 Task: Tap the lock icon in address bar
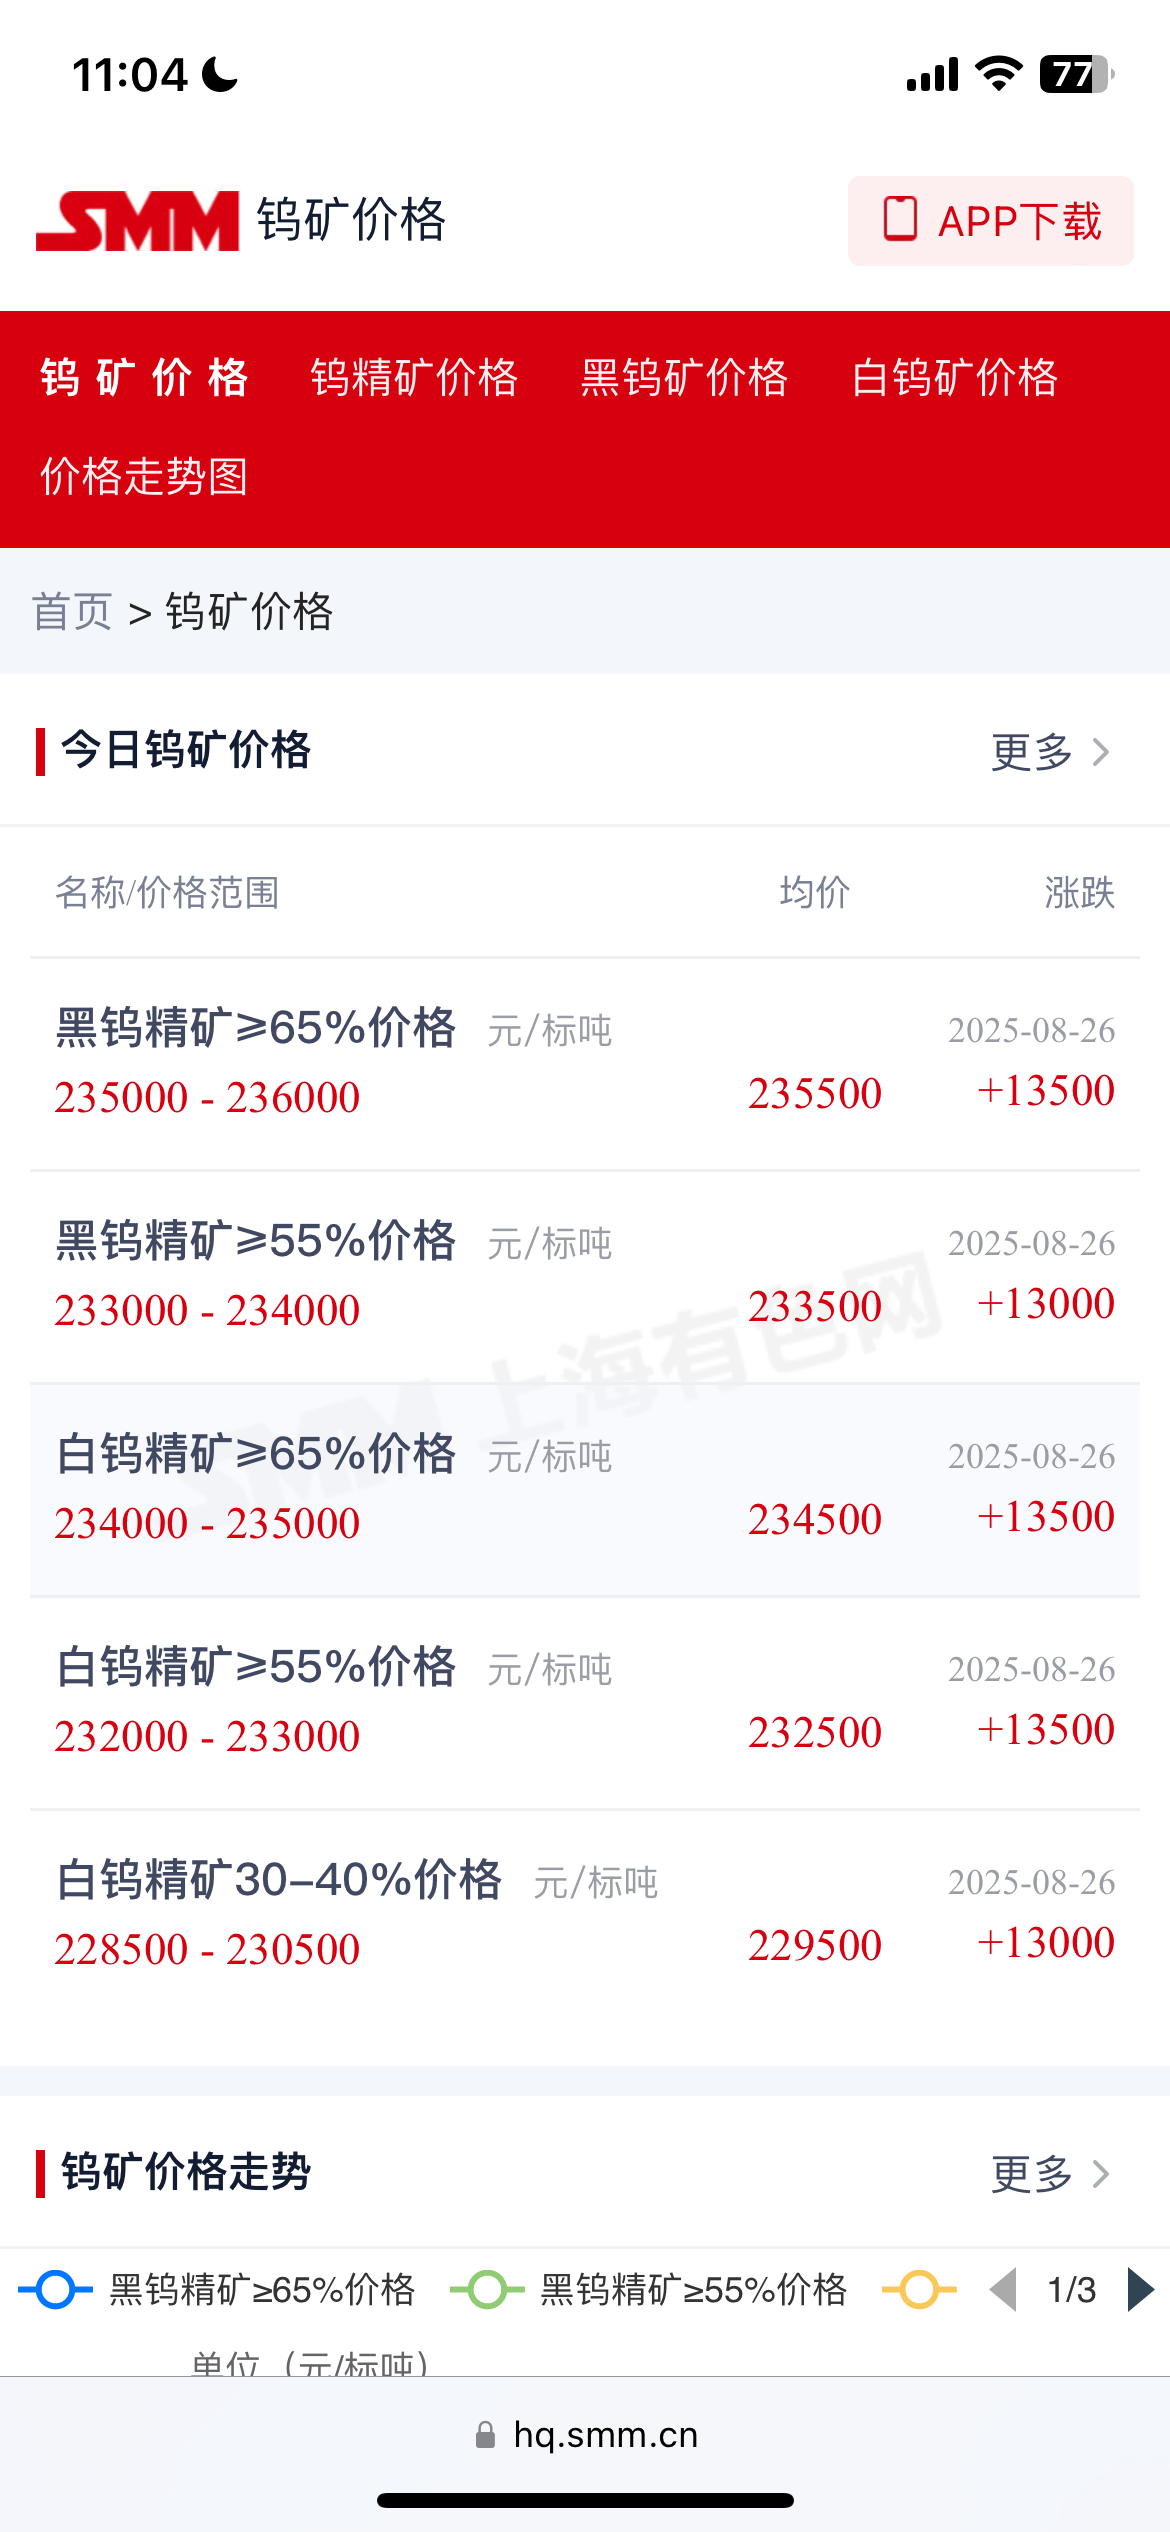click(x=485, y=2435)
